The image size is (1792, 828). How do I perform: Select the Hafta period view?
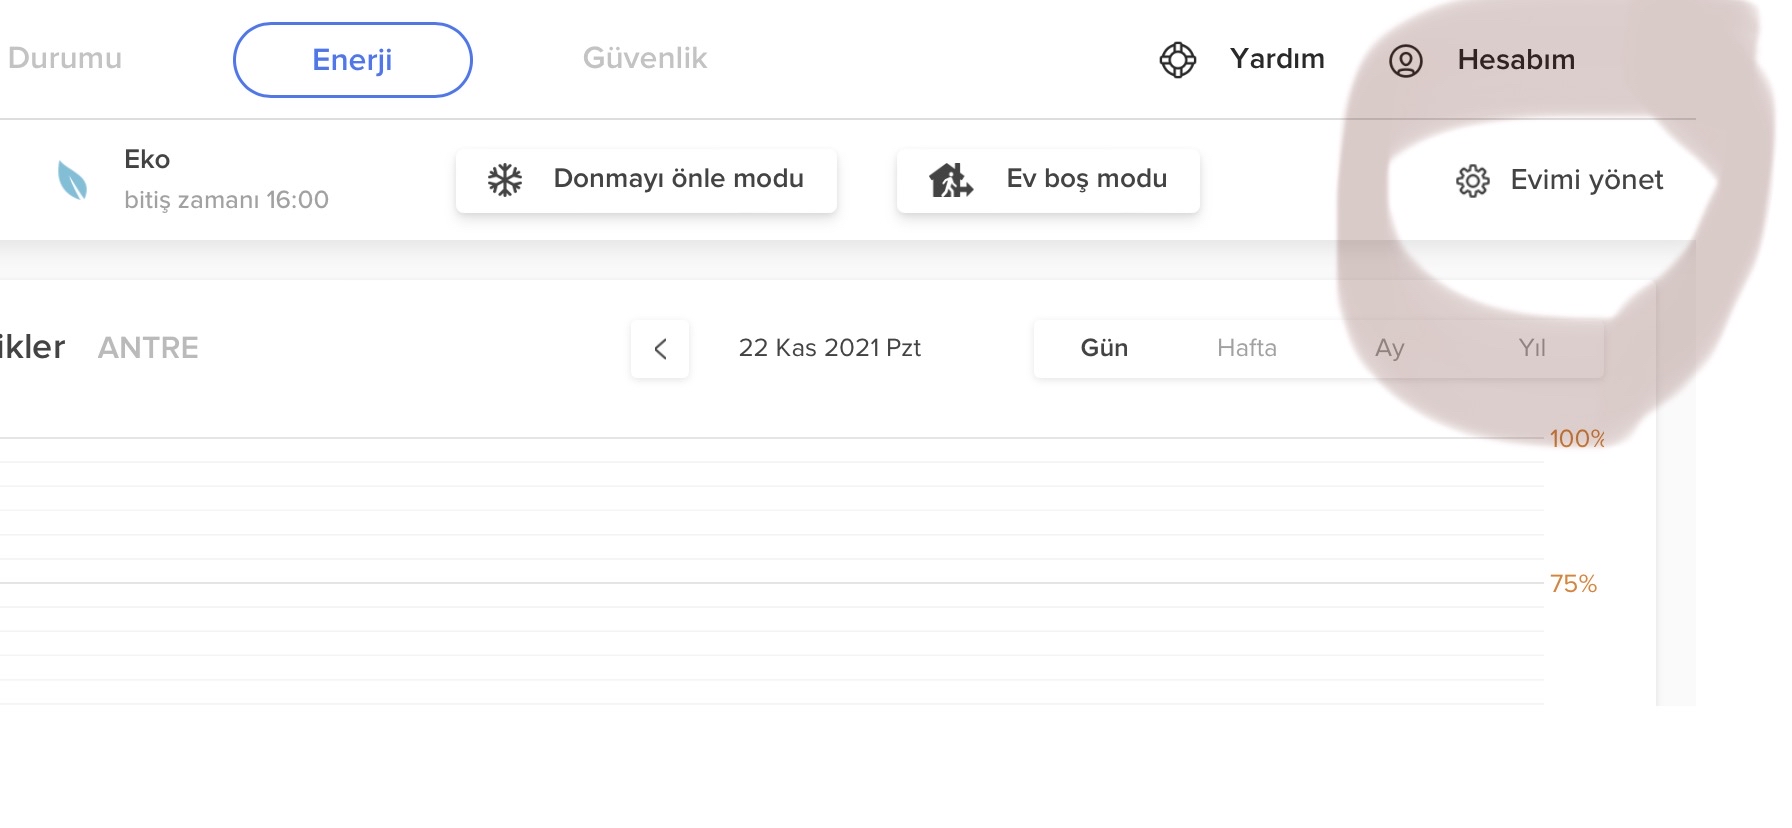coord(1247,348)
